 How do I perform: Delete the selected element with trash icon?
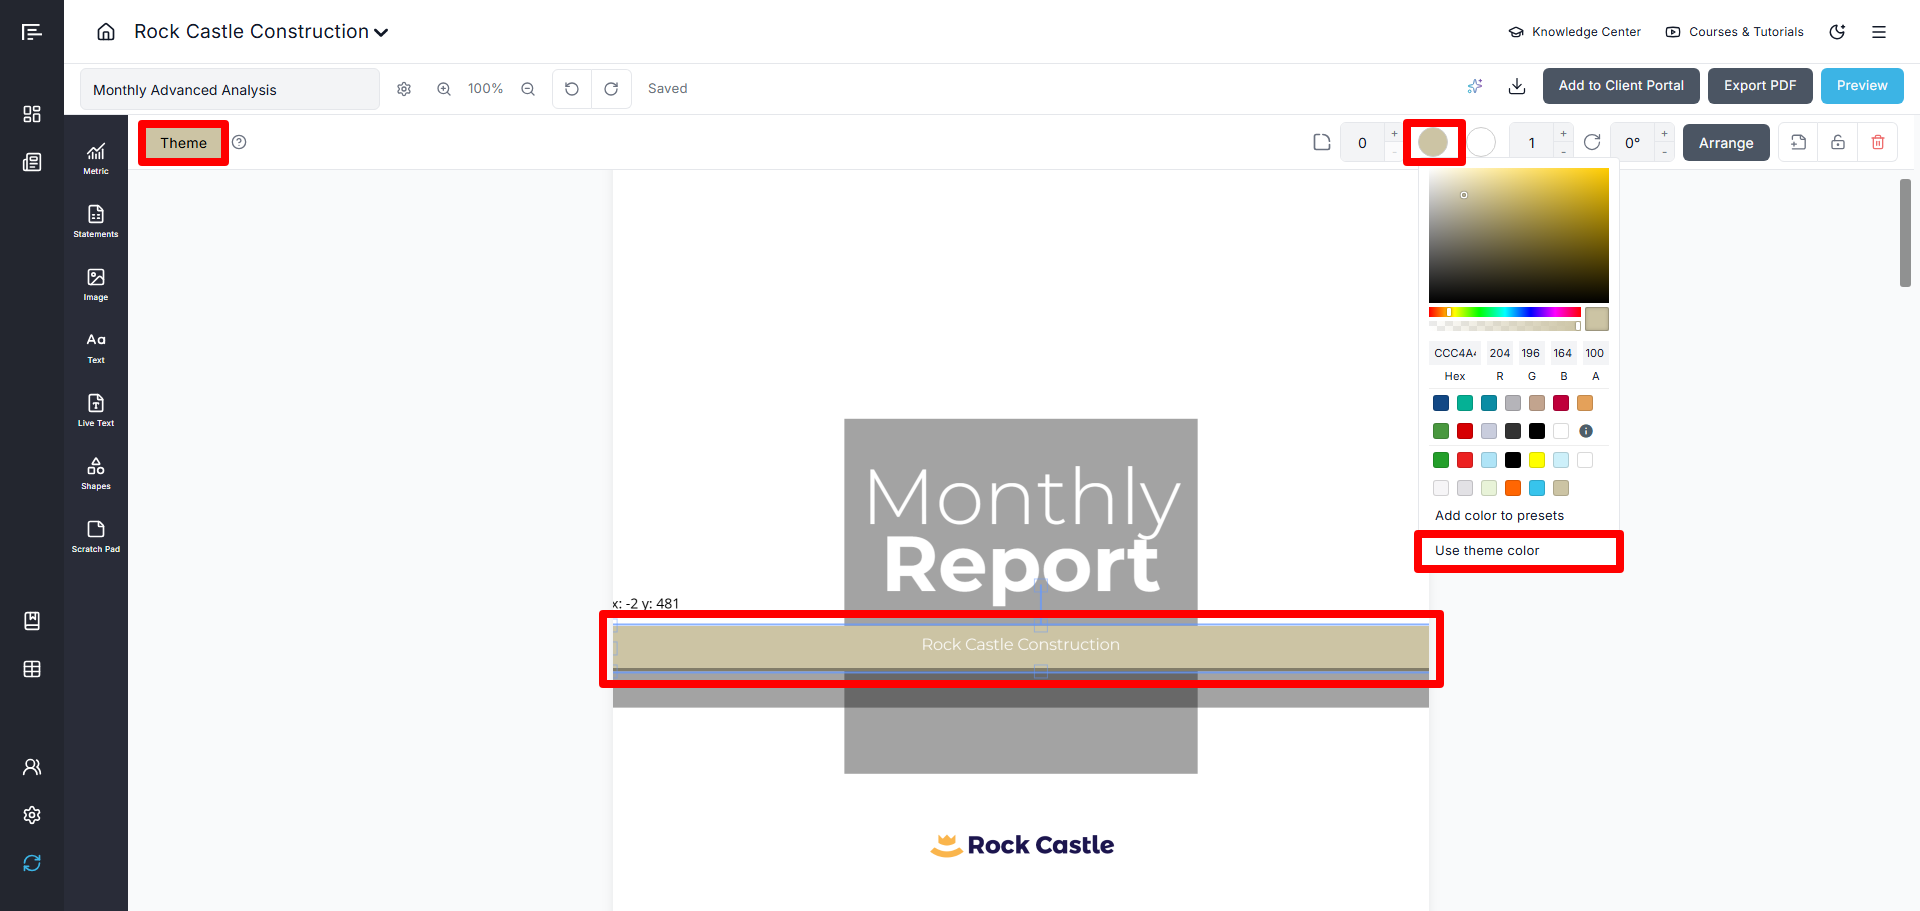tap(1878, 143)
